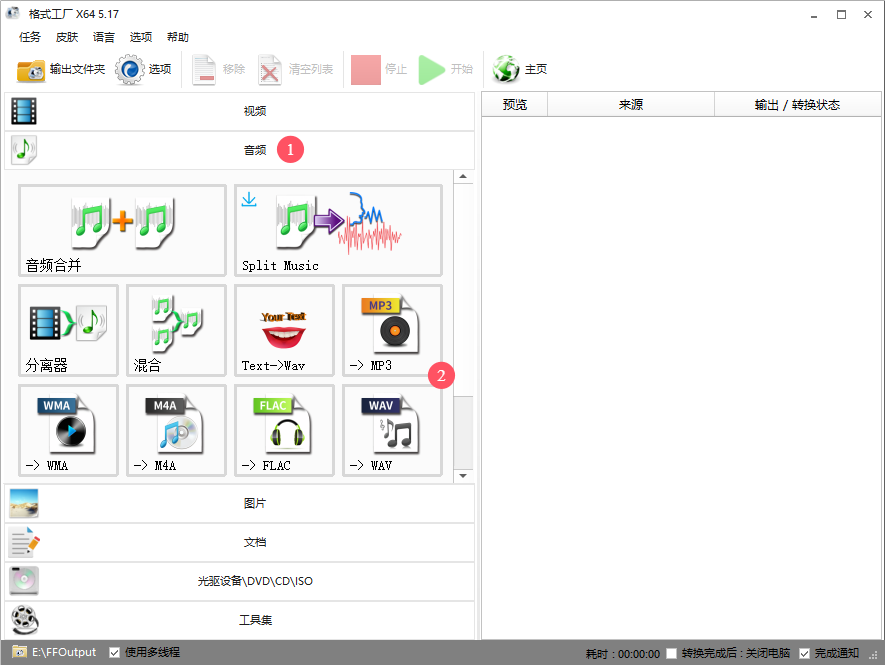Select the MP3 conversion format

[x=392, y=330]
